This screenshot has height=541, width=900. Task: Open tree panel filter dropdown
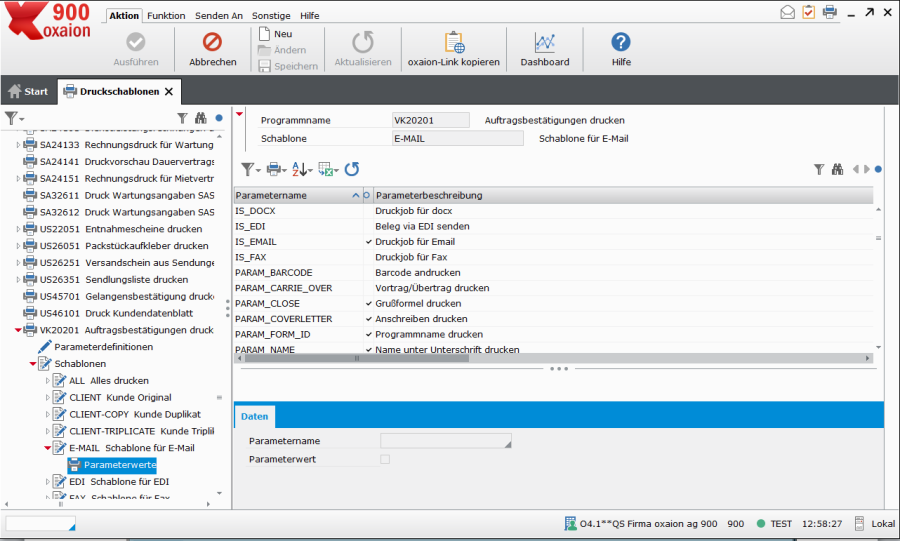point(14,119)
